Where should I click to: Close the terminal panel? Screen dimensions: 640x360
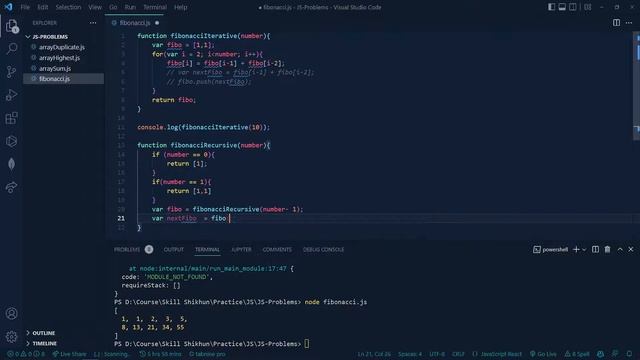pos(631,249)
